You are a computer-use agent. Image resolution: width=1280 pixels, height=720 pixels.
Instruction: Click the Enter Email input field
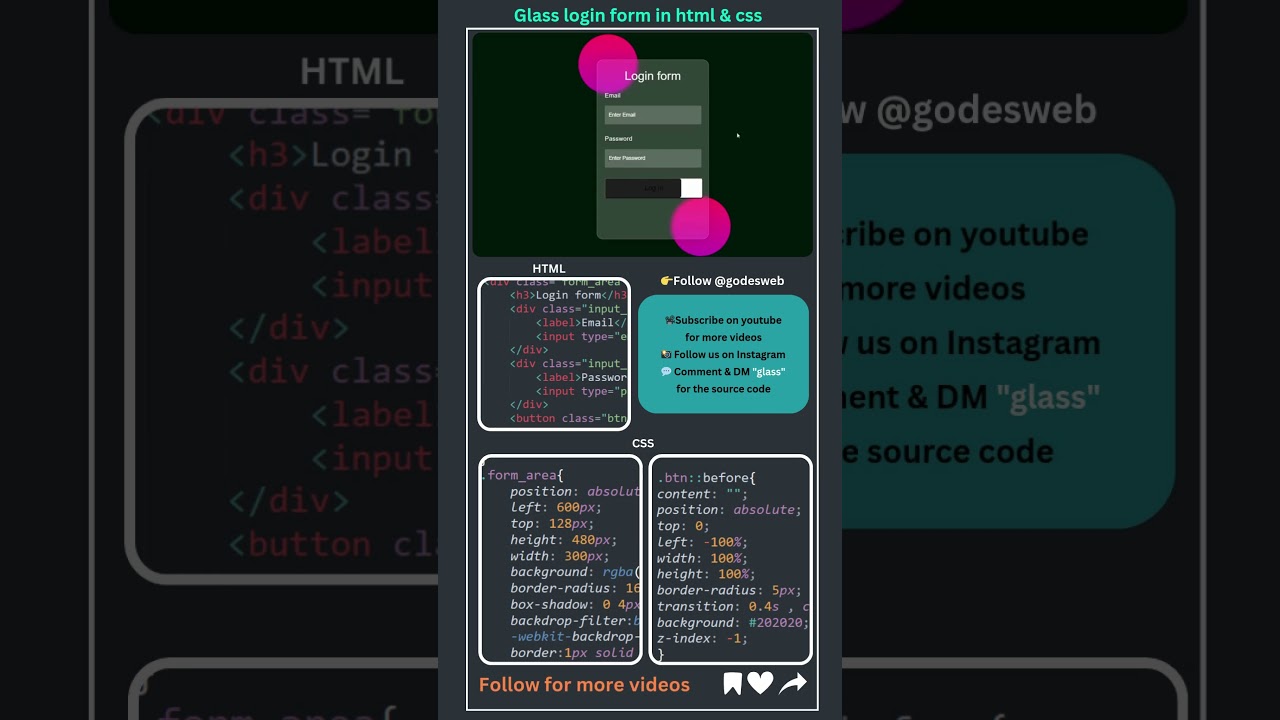[653, 115]
